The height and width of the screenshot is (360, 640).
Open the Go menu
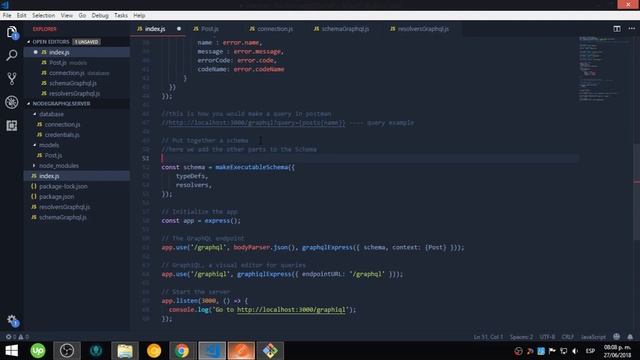(x=82, y=15)
